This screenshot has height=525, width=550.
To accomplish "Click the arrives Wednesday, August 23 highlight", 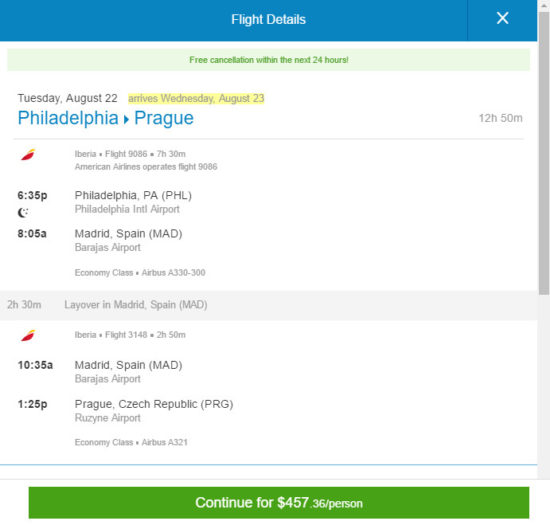I will click(196, 98).
